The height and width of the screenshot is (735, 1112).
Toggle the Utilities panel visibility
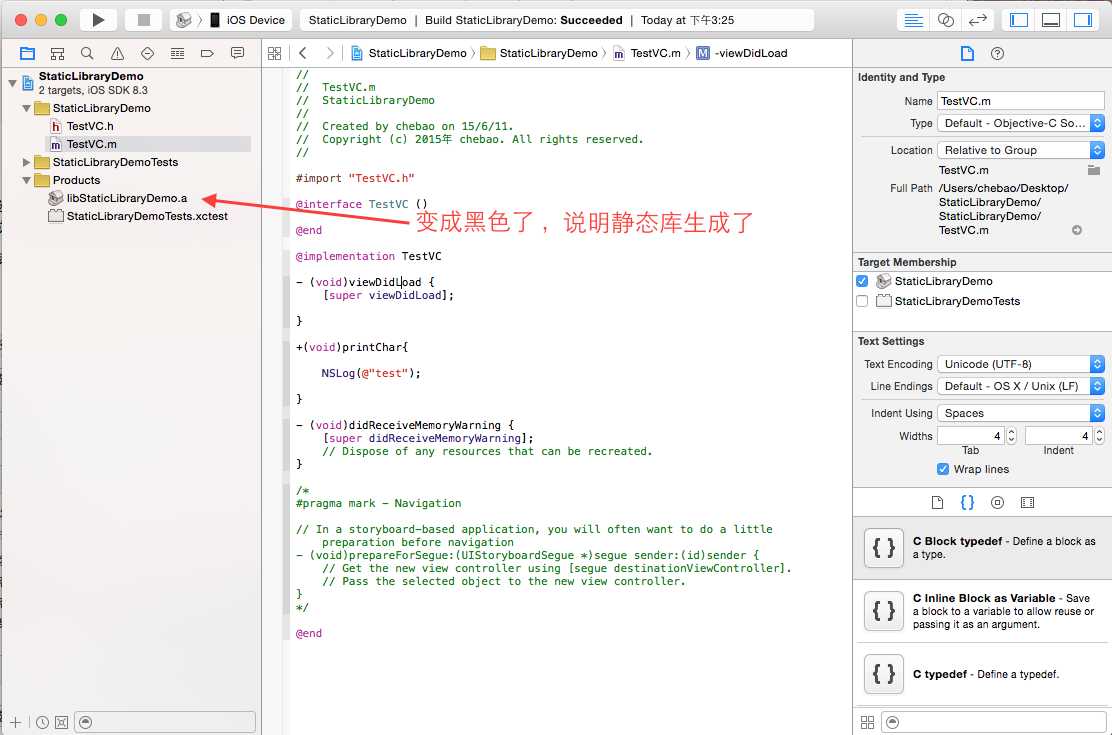point(1083,20)
